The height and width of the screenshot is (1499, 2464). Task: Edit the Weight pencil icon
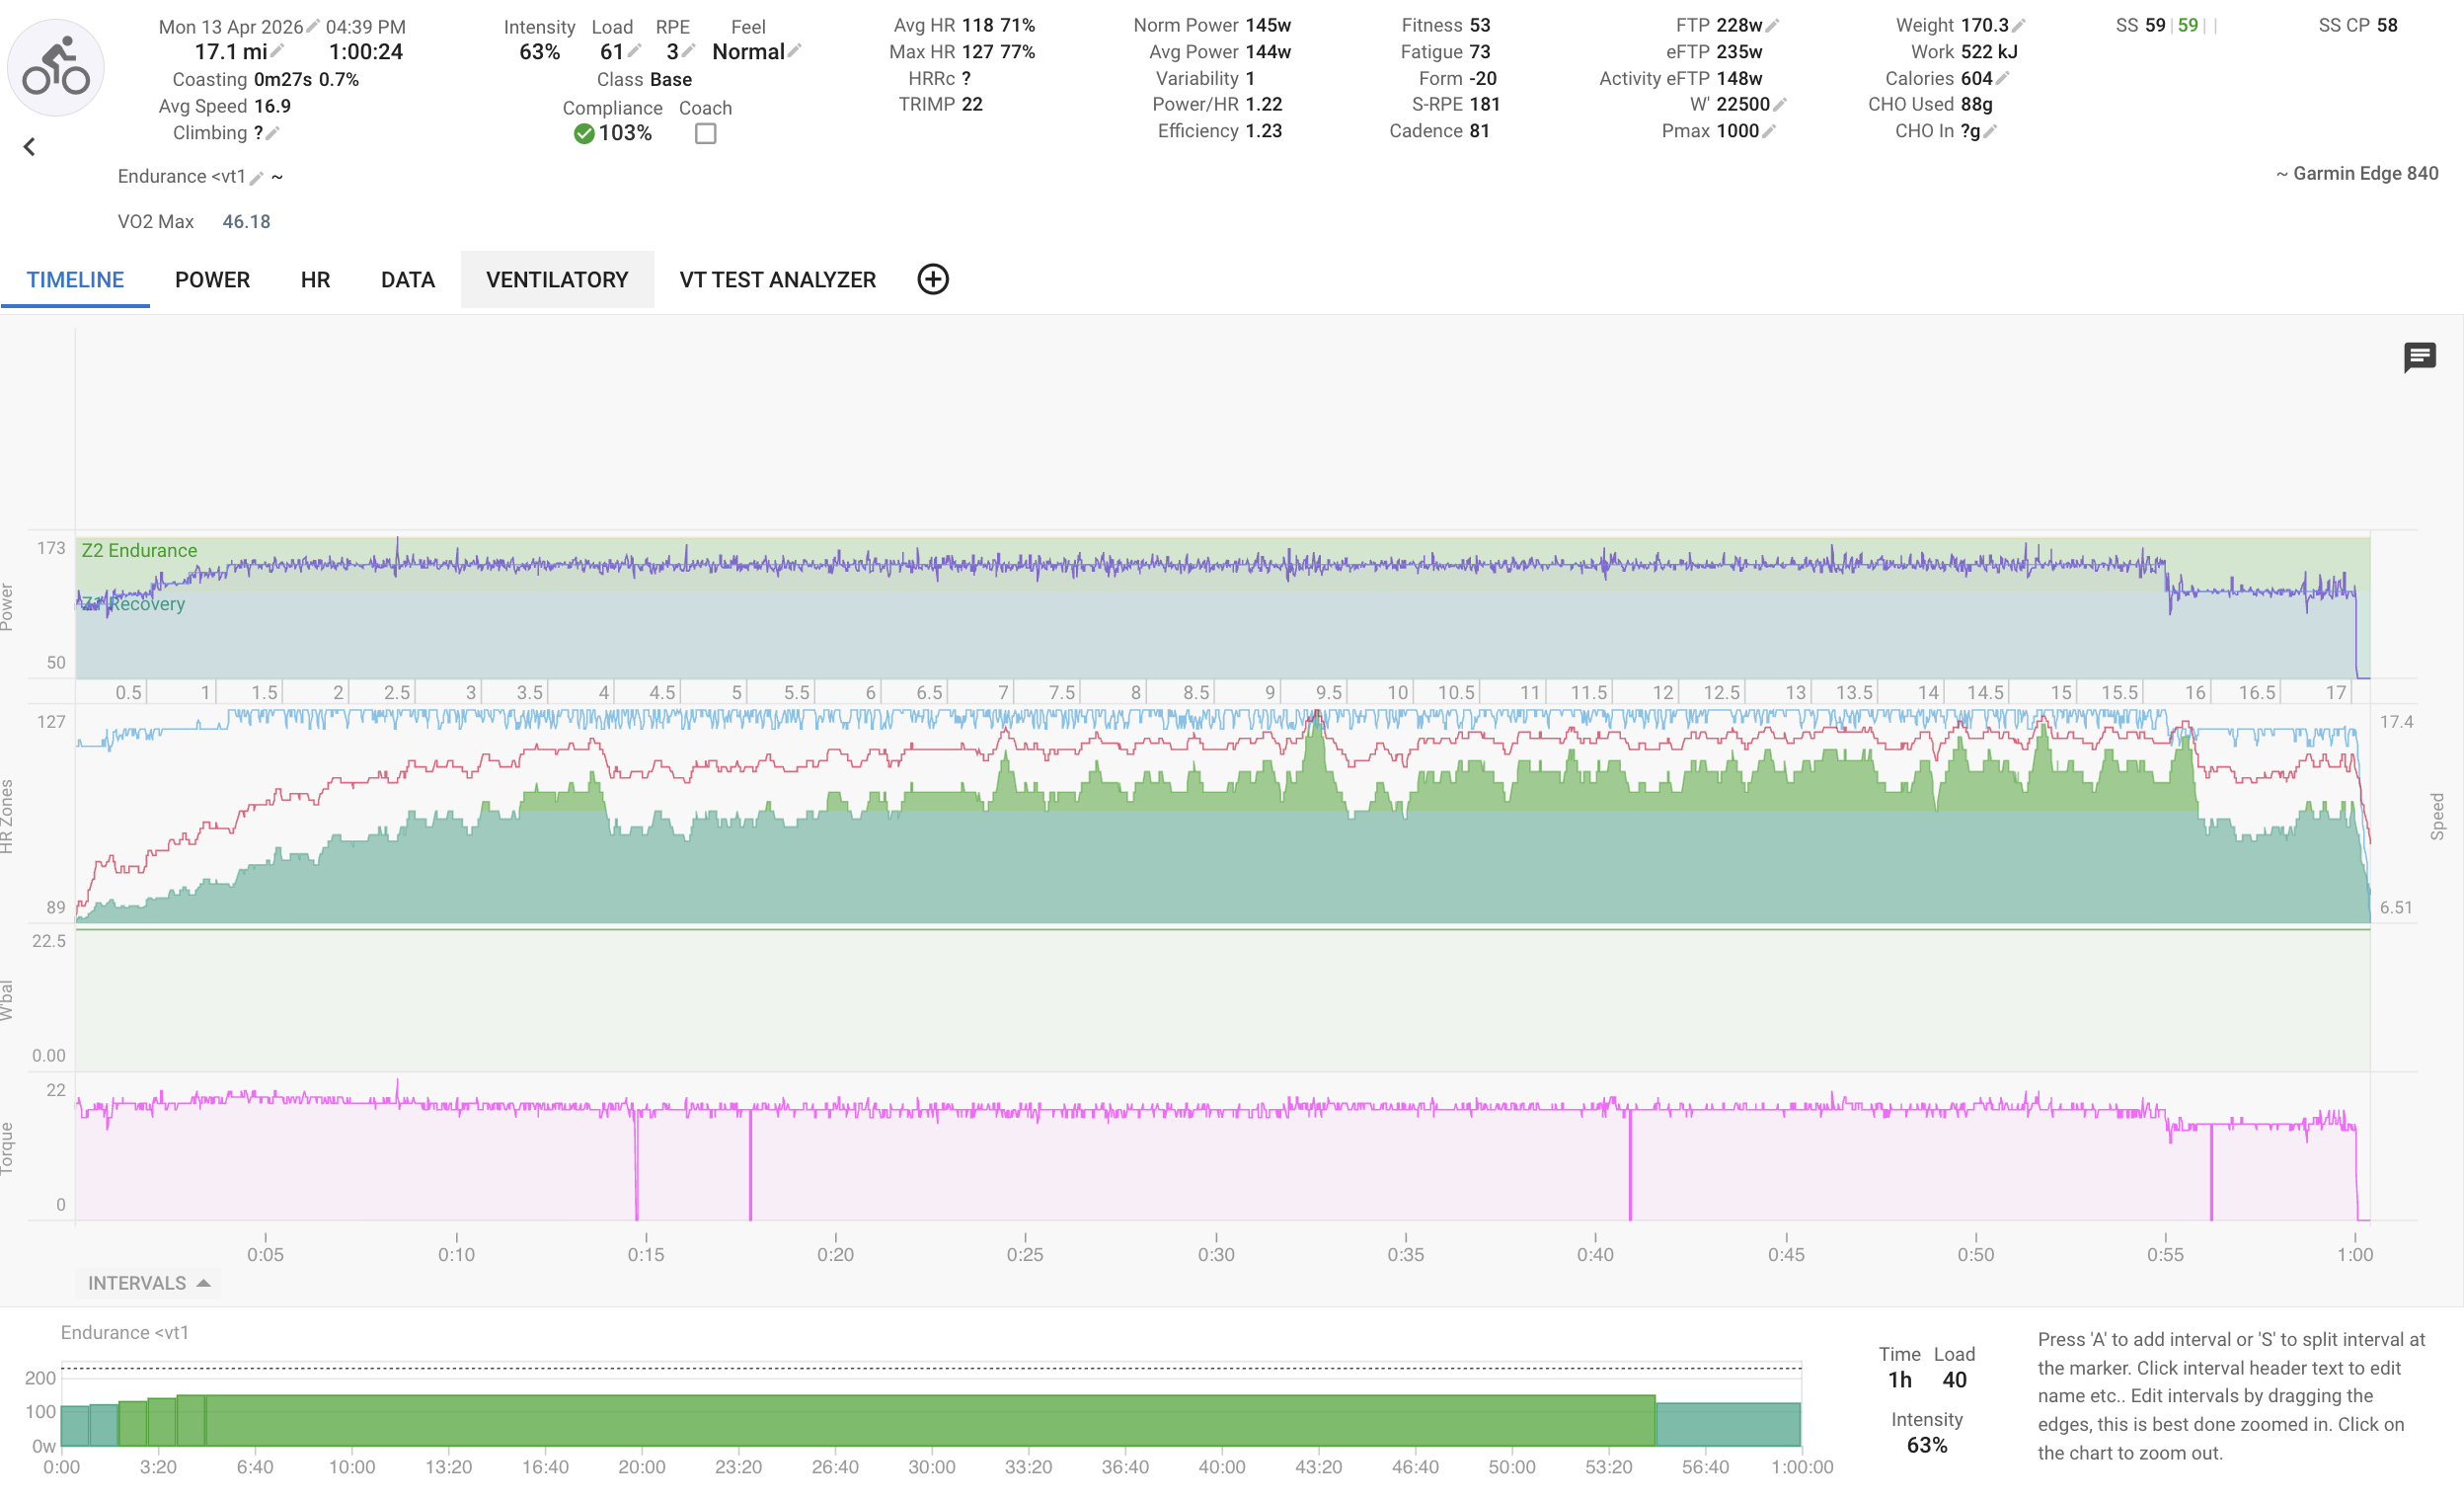pyautogui.click(x=2018, y=26)
